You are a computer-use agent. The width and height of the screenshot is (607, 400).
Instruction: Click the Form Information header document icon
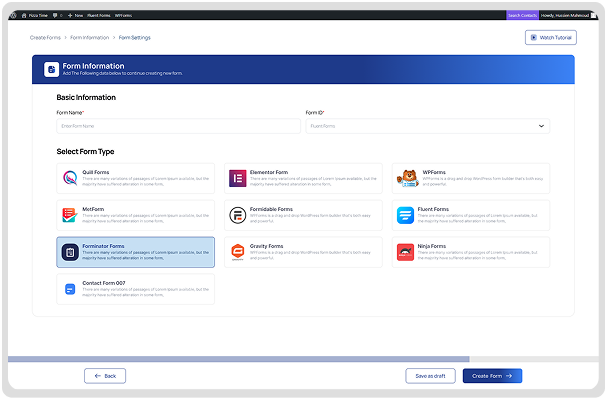(x=51, y=69)
